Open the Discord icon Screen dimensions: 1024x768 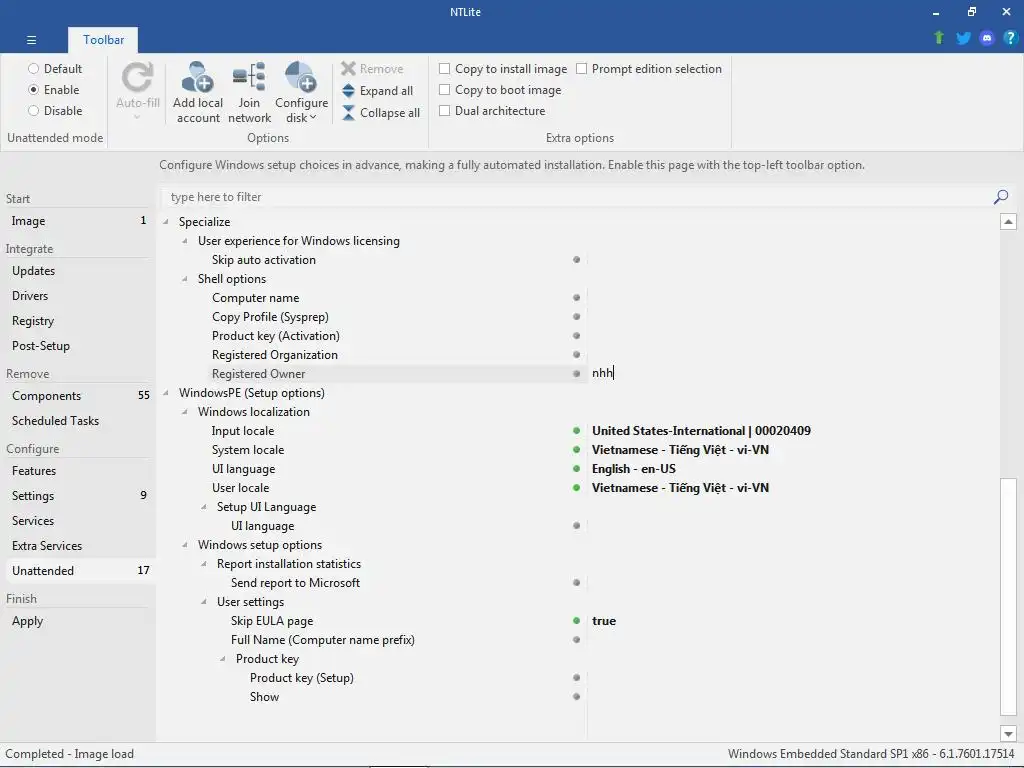tap(987, 38)
